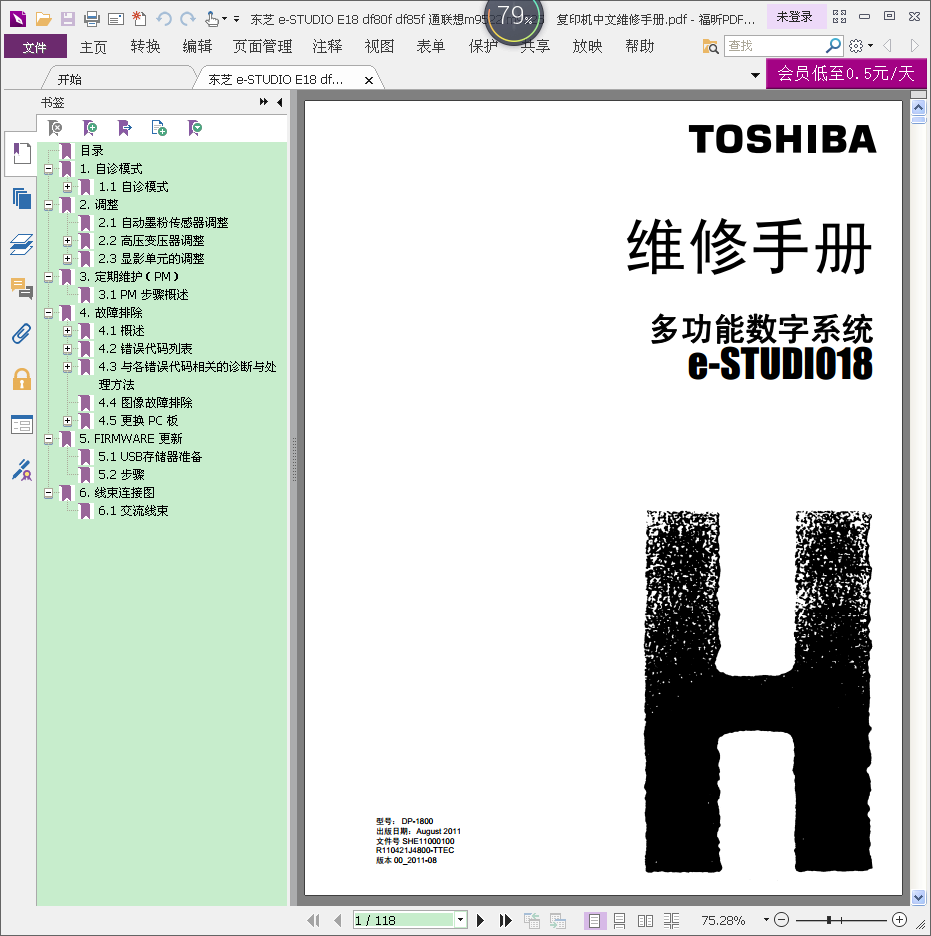Close the 东芝 e-STUDIO E18 document tab
931x936 pixels.
coord(369,80)
